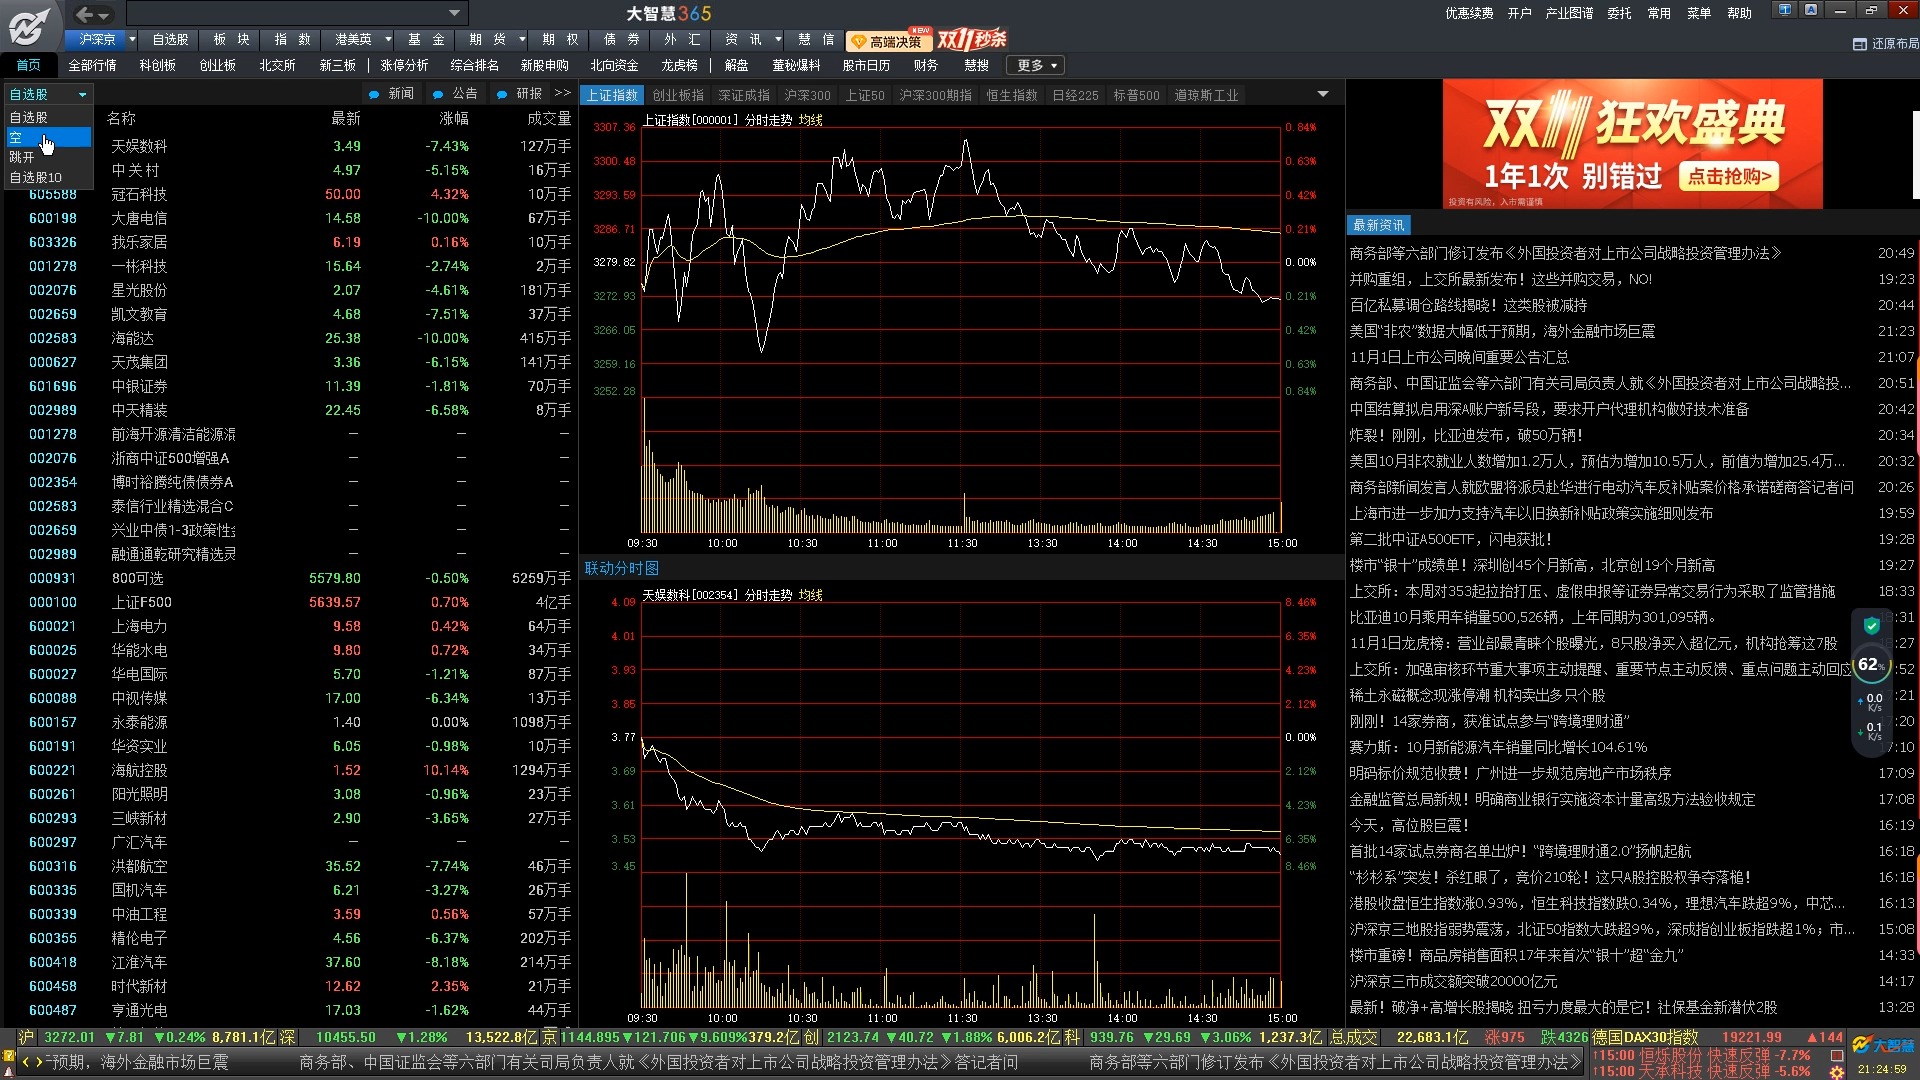
Task: Open the 板块 toolbar button
Action: pos(231,39)
